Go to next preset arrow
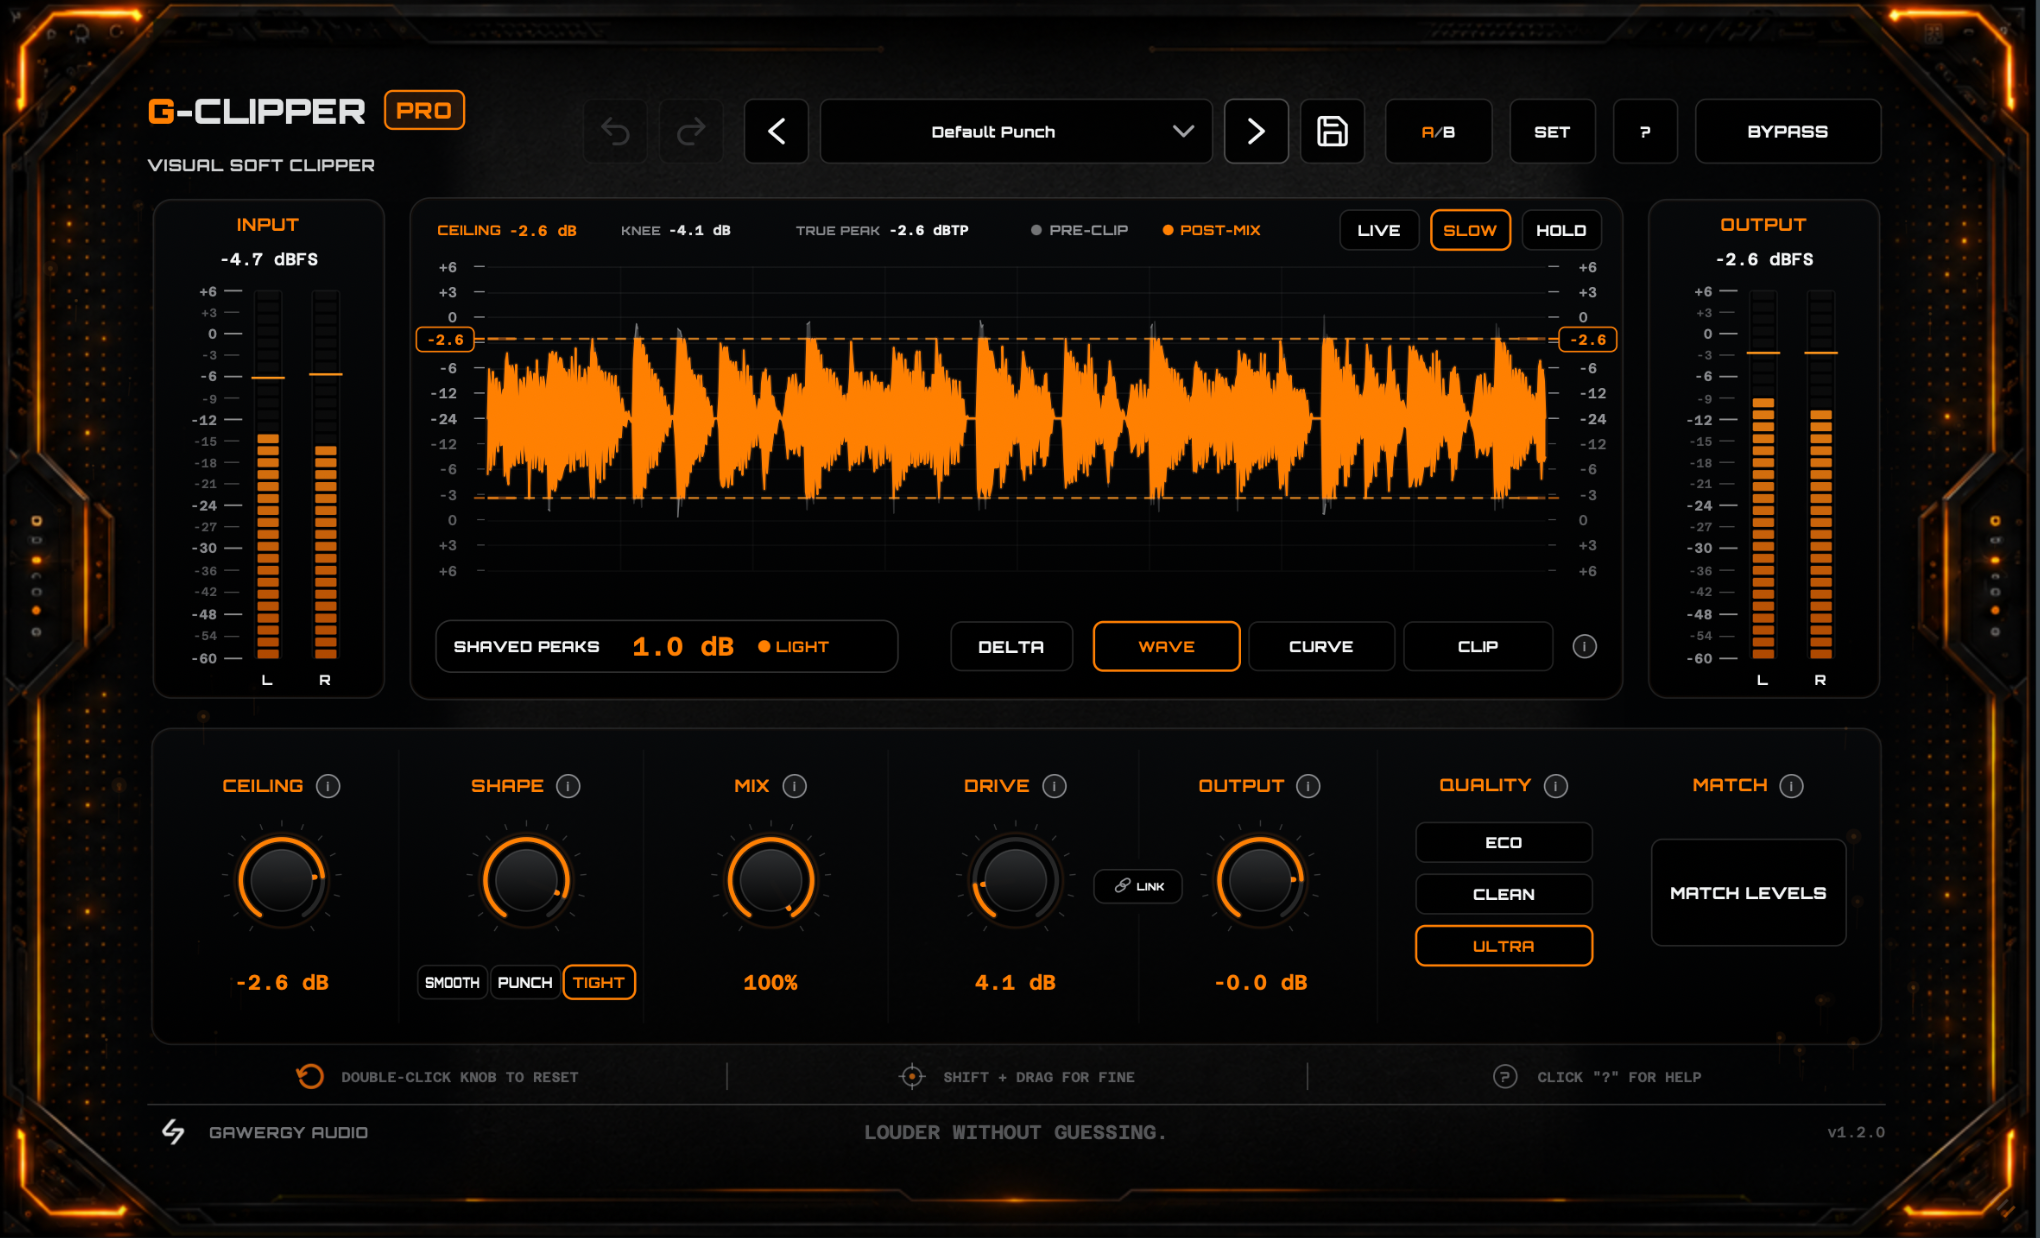Screen dimensions: 2040x1238 click(x=1256, y=131)
